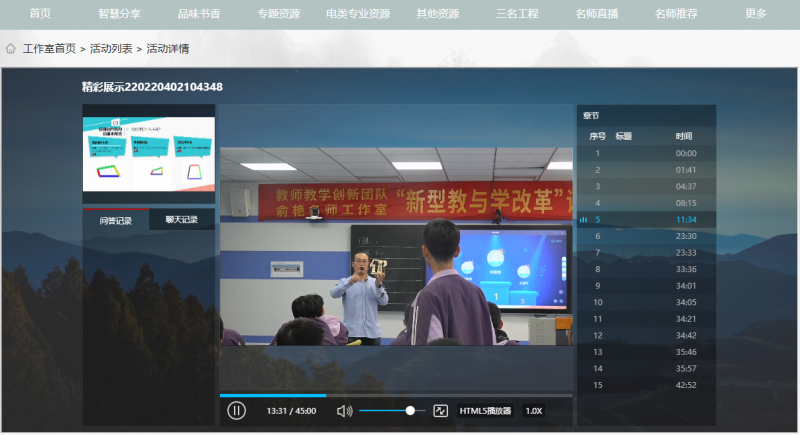Switch to the 问答记录 tab

point(116,220)
